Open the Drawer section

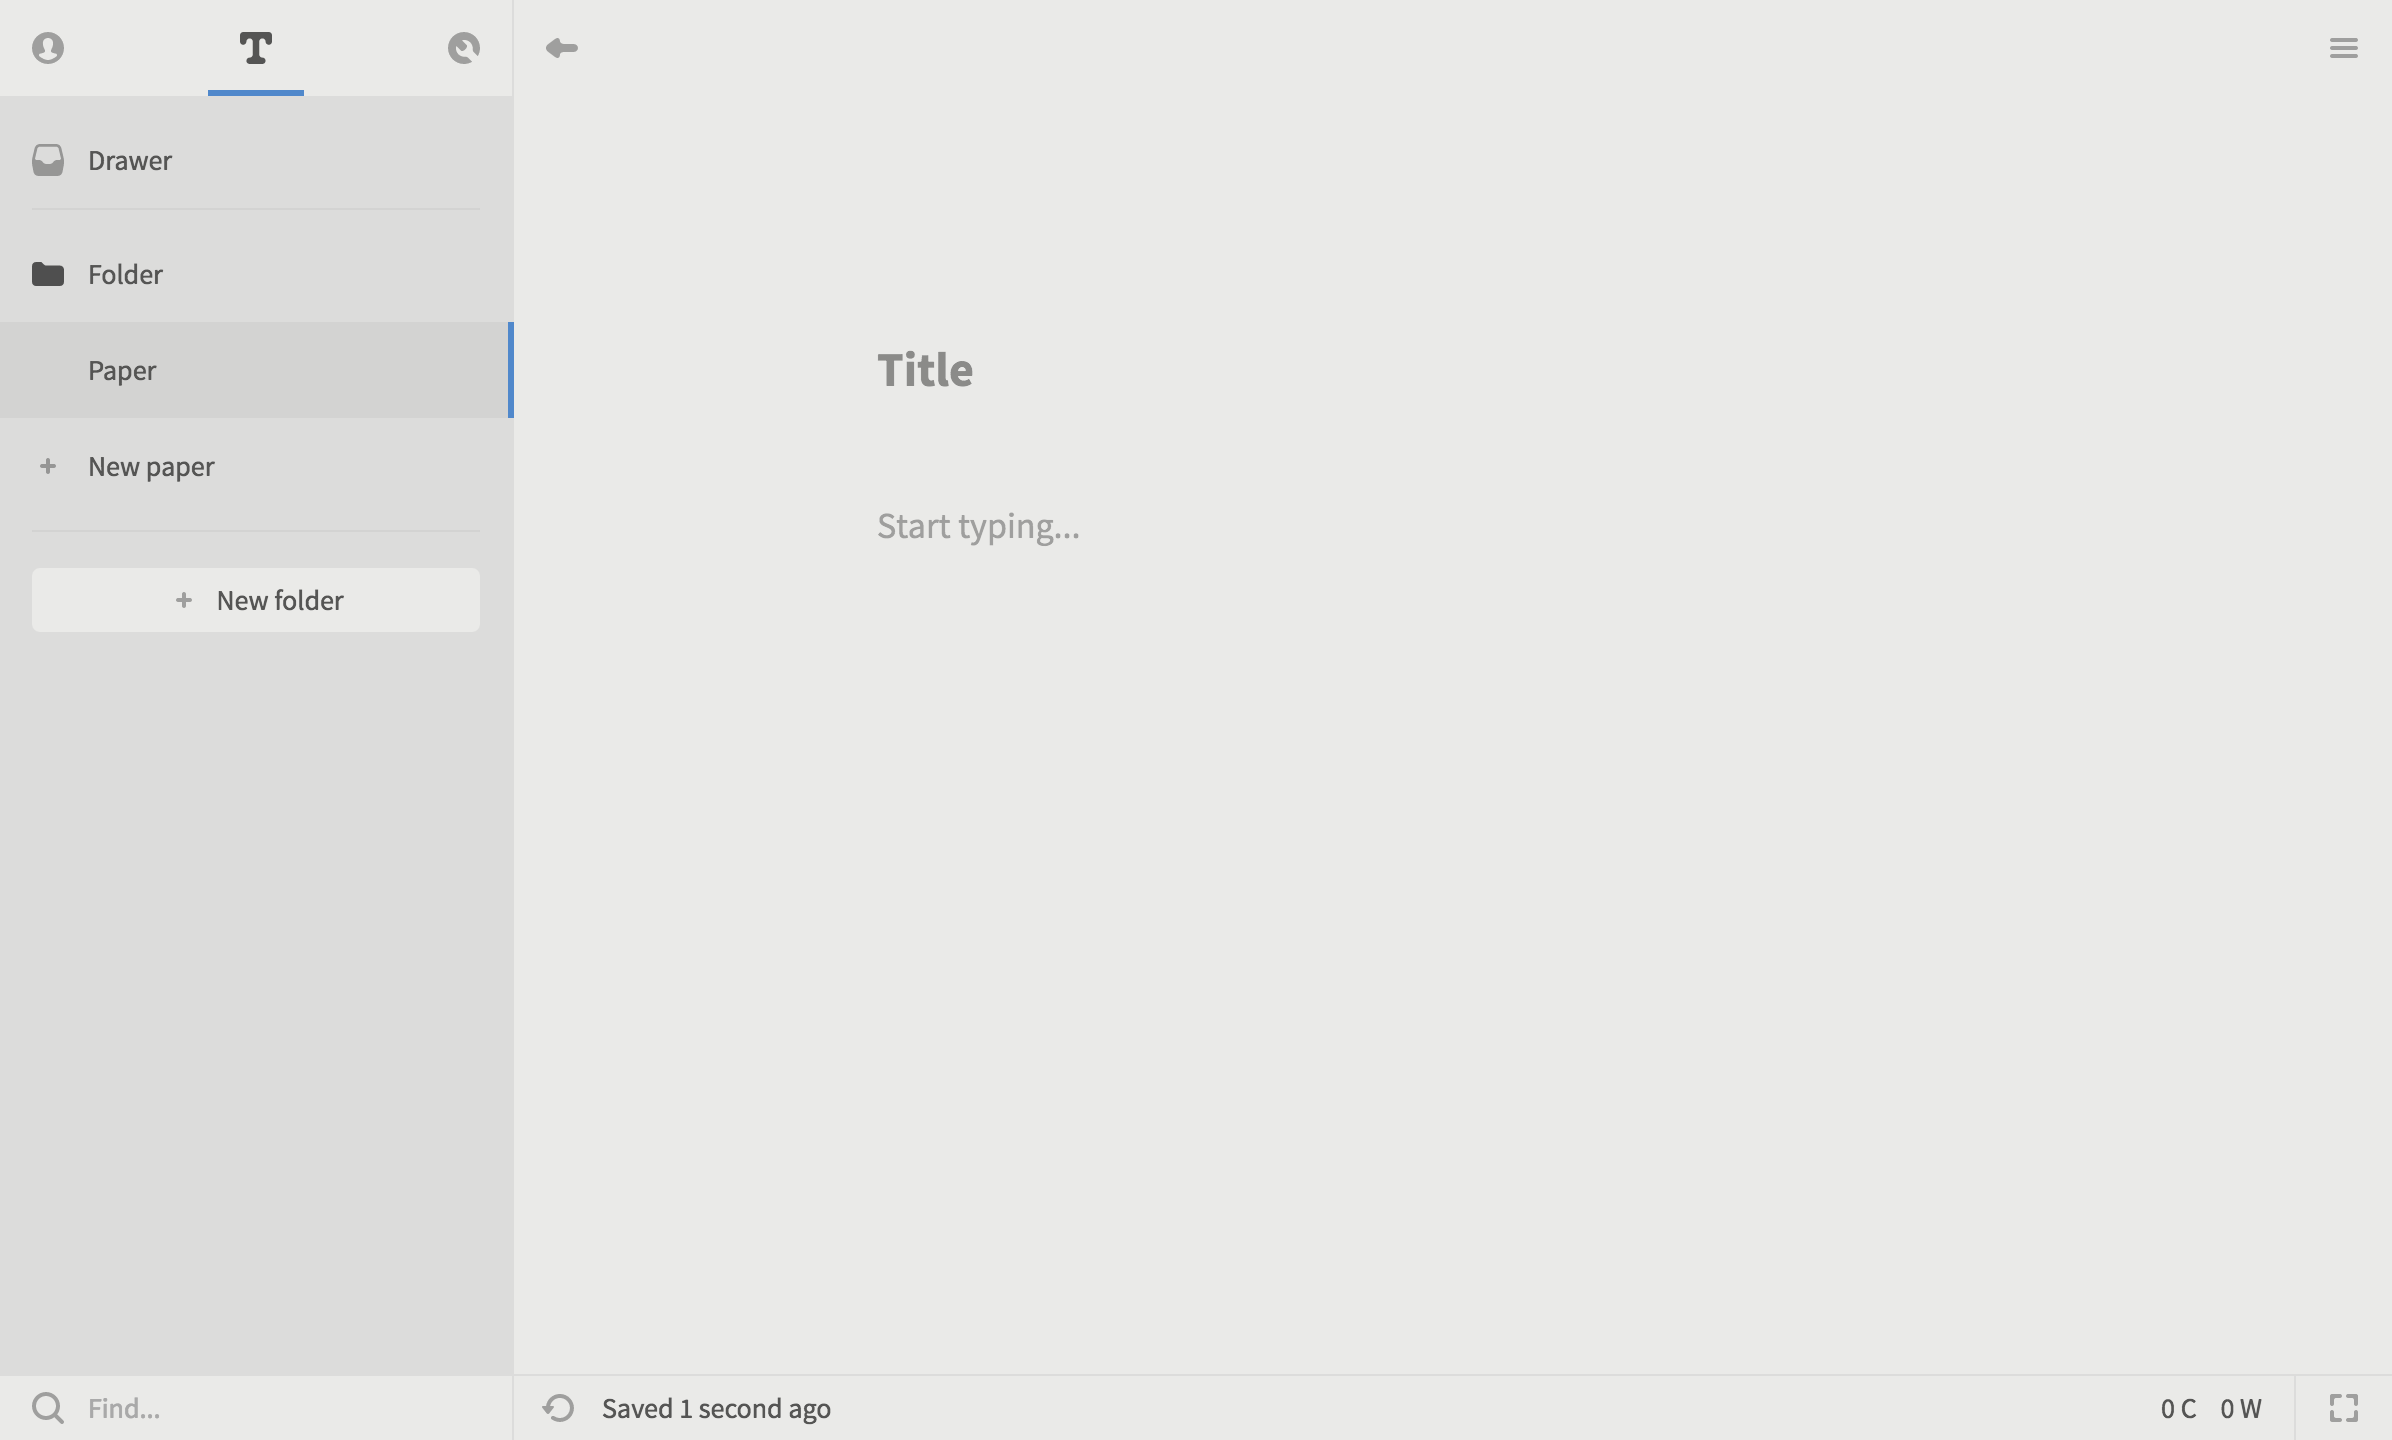130,160
